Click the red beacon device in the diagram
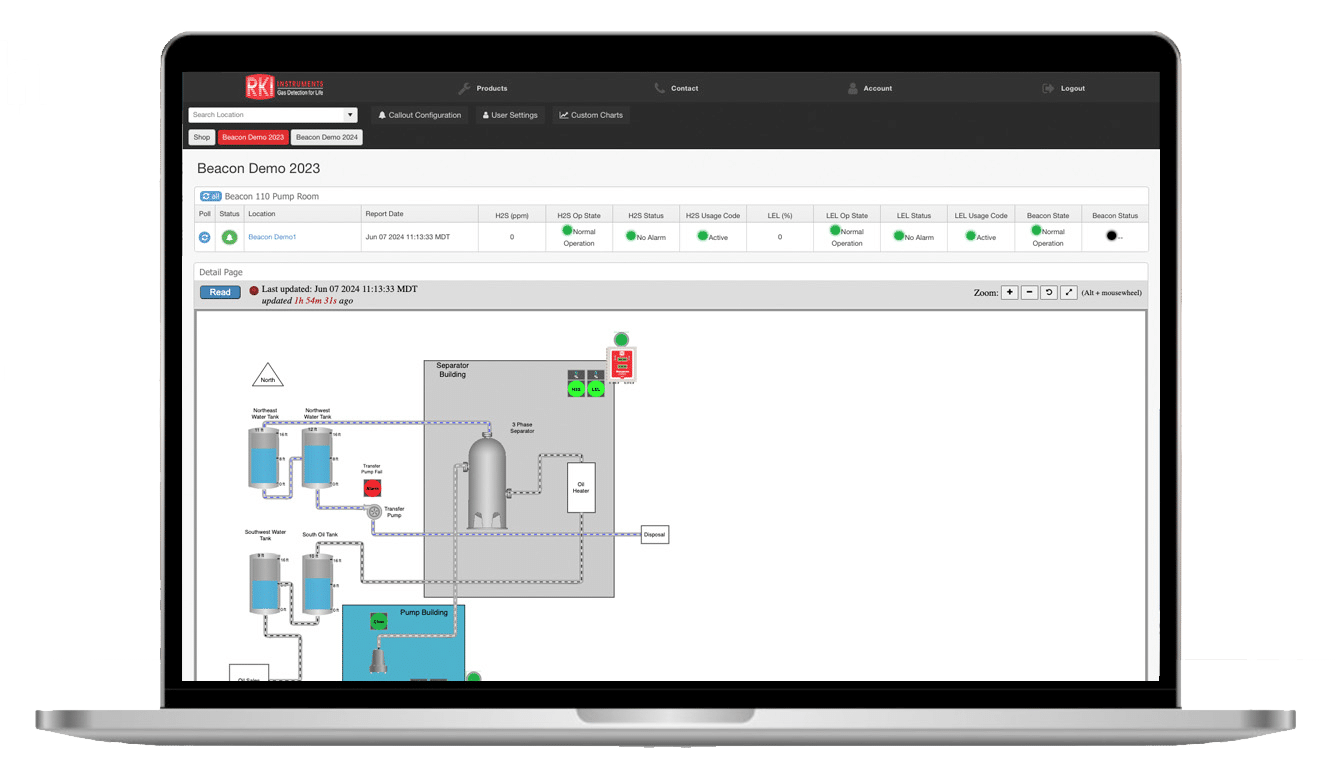 click(x=621, y=364)
